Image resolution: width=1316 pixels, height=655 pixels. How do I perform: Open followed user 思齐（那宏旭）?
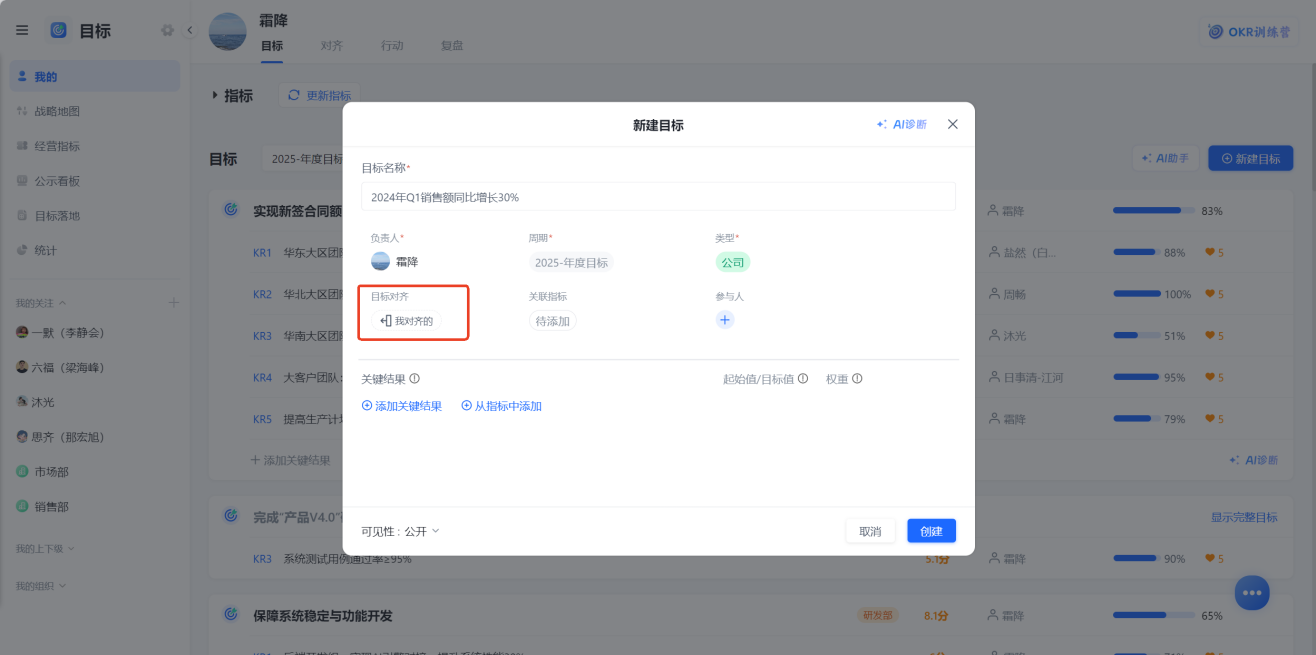[x=60, y=437]
